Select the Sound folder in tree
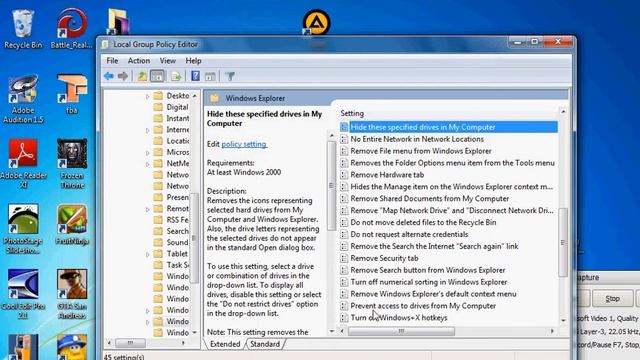This screenshot has height=360, width=640. (171, 242)
